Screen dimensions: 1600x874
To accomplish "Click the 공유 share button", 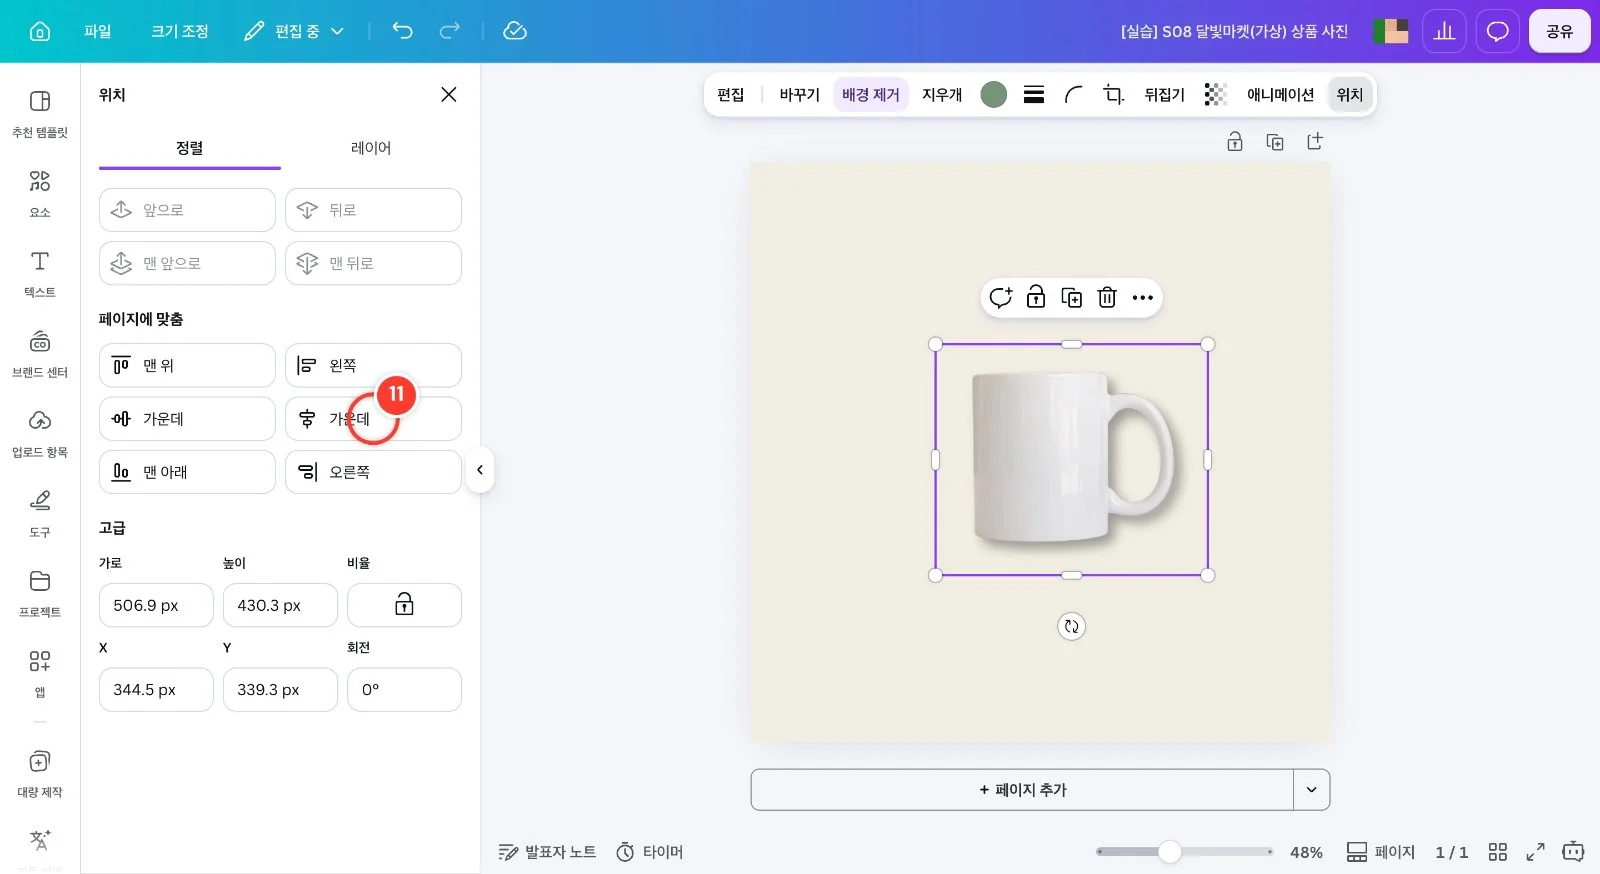I will pyautogui.click(x=1559, y=31).
